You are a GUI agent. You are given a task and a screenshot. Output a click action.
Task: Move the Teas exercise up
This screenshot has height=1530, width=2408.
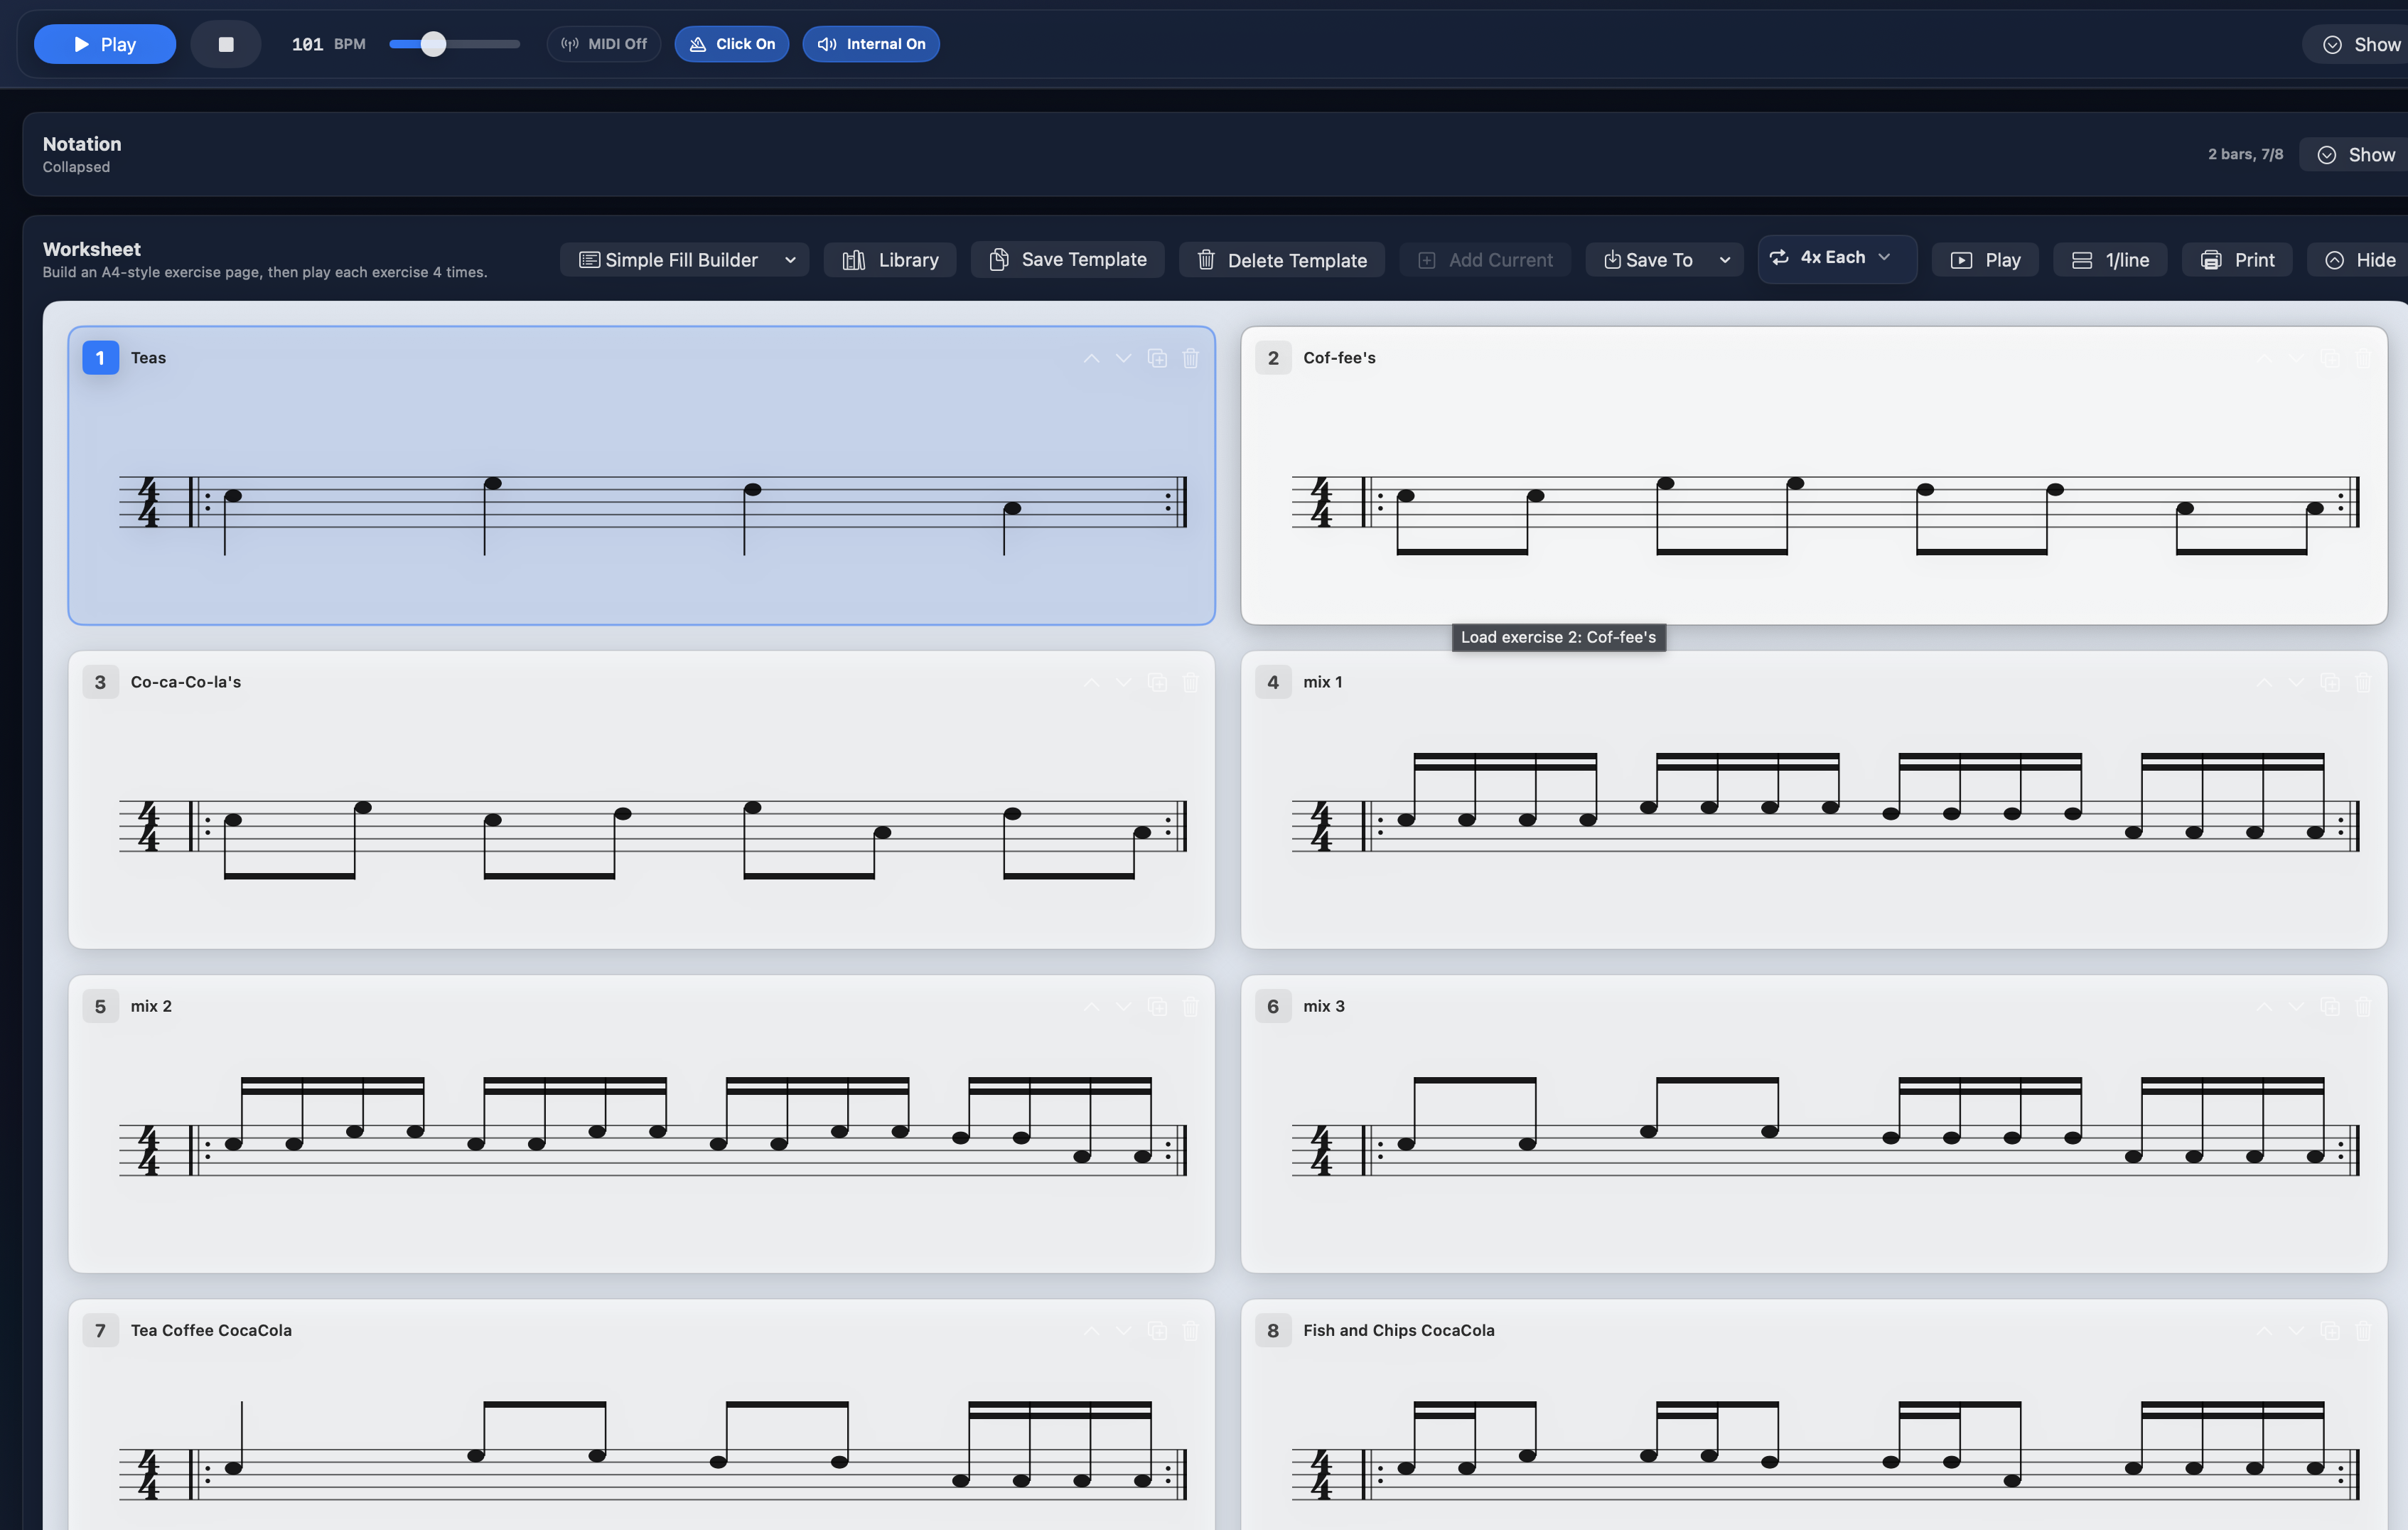tap(1091, 358)
